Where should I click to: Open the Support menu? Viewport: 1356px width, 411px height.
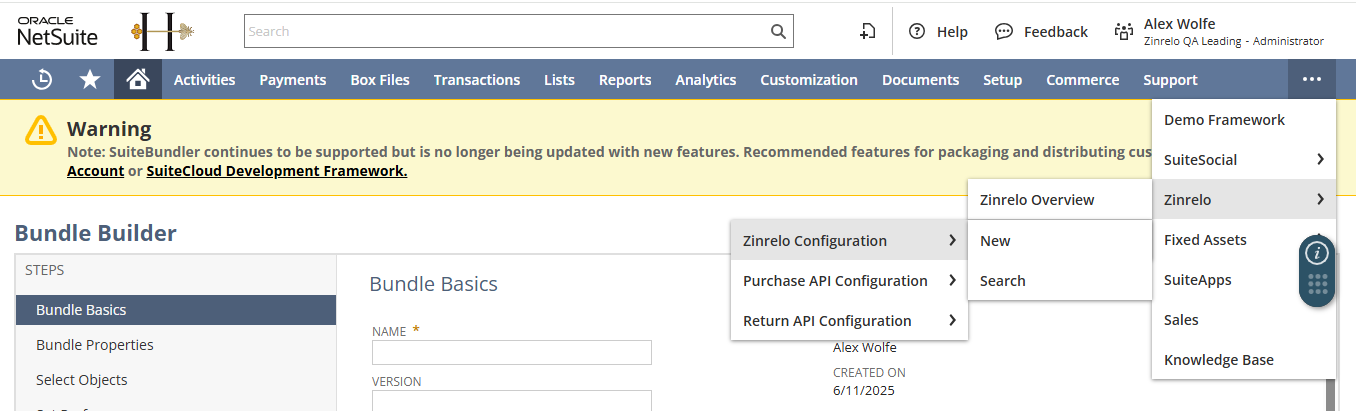click(1170, 80)
